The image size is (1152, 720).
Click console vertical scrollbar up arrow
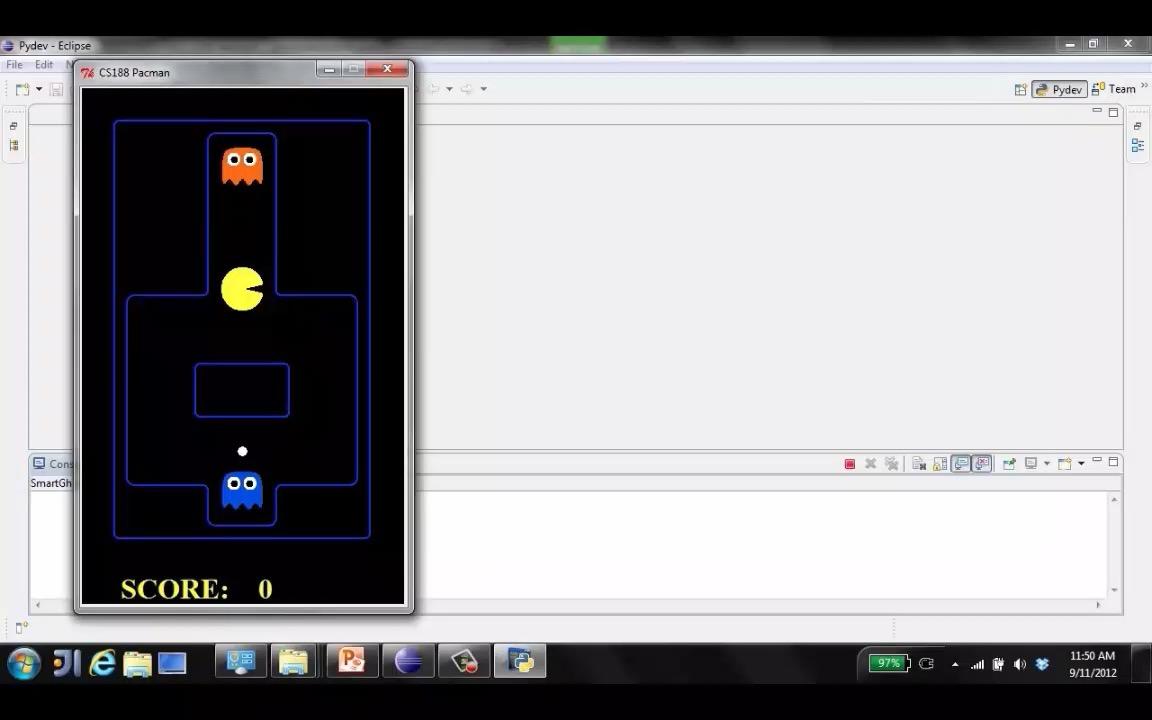click(1115, 500)
